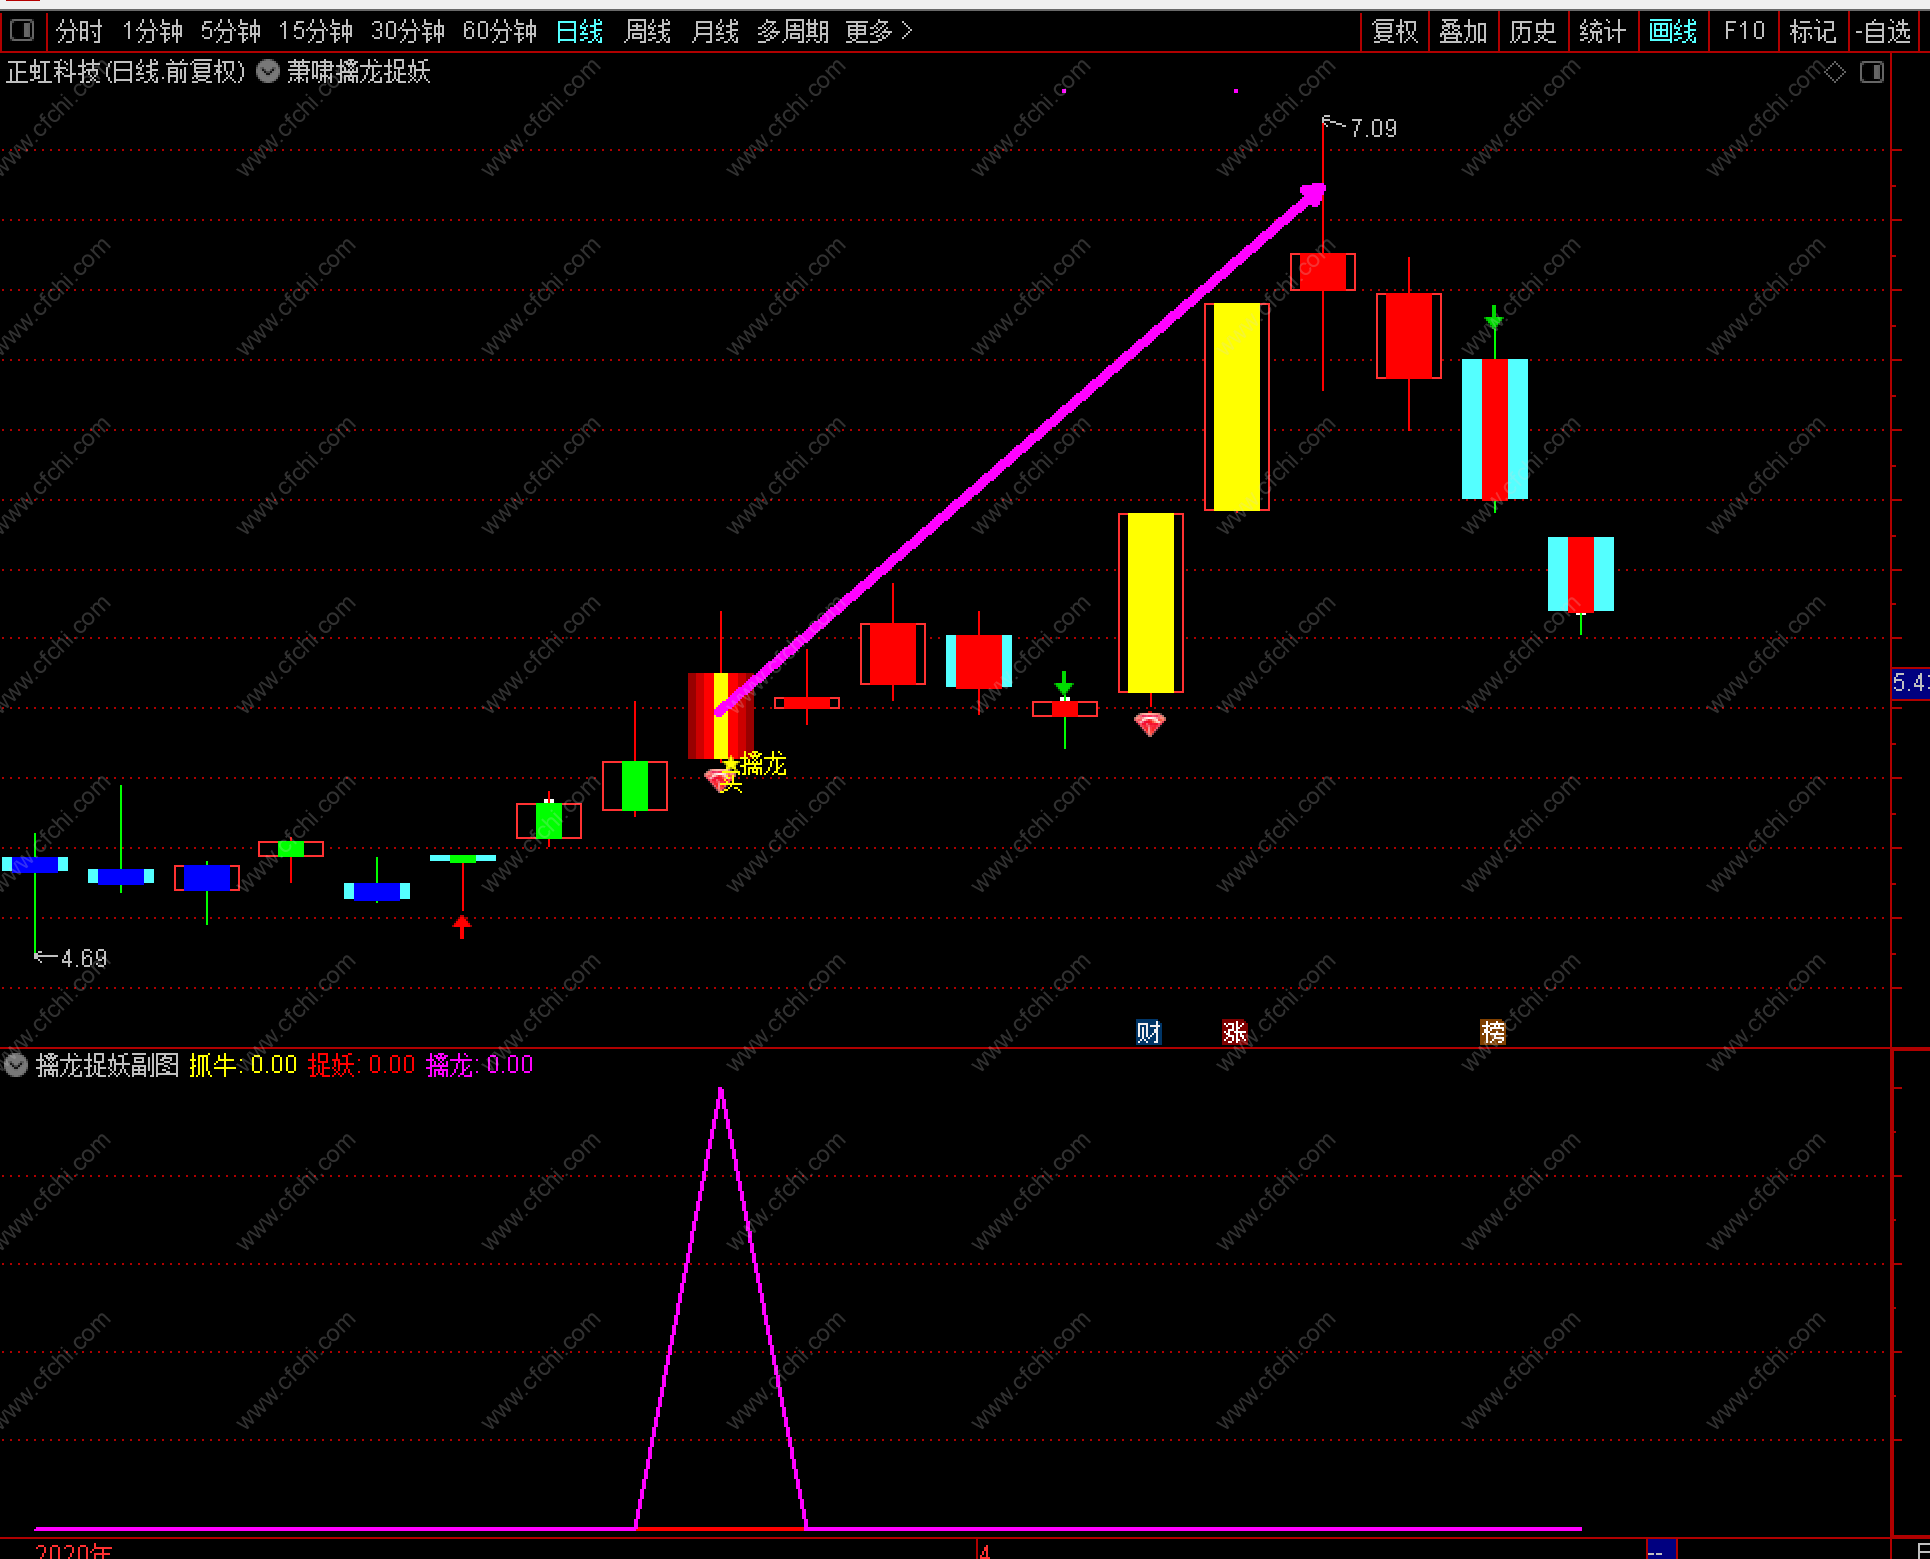Viewport: 1930px width, 1559px height.
Task: Switch to the 60分钟 period tab
Action: coord(499,31)
